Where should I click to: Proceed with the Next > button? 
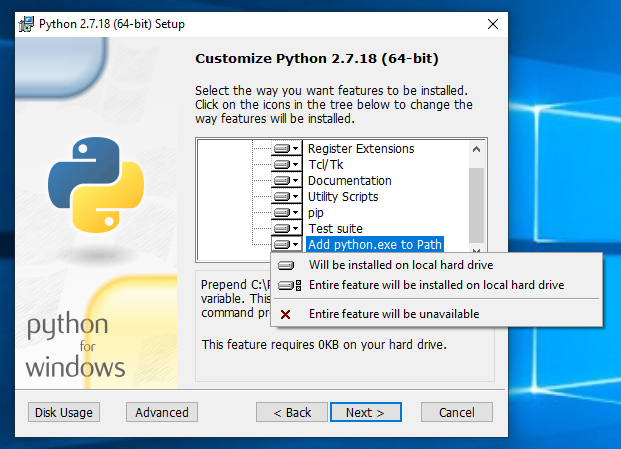tap(366, 412)
